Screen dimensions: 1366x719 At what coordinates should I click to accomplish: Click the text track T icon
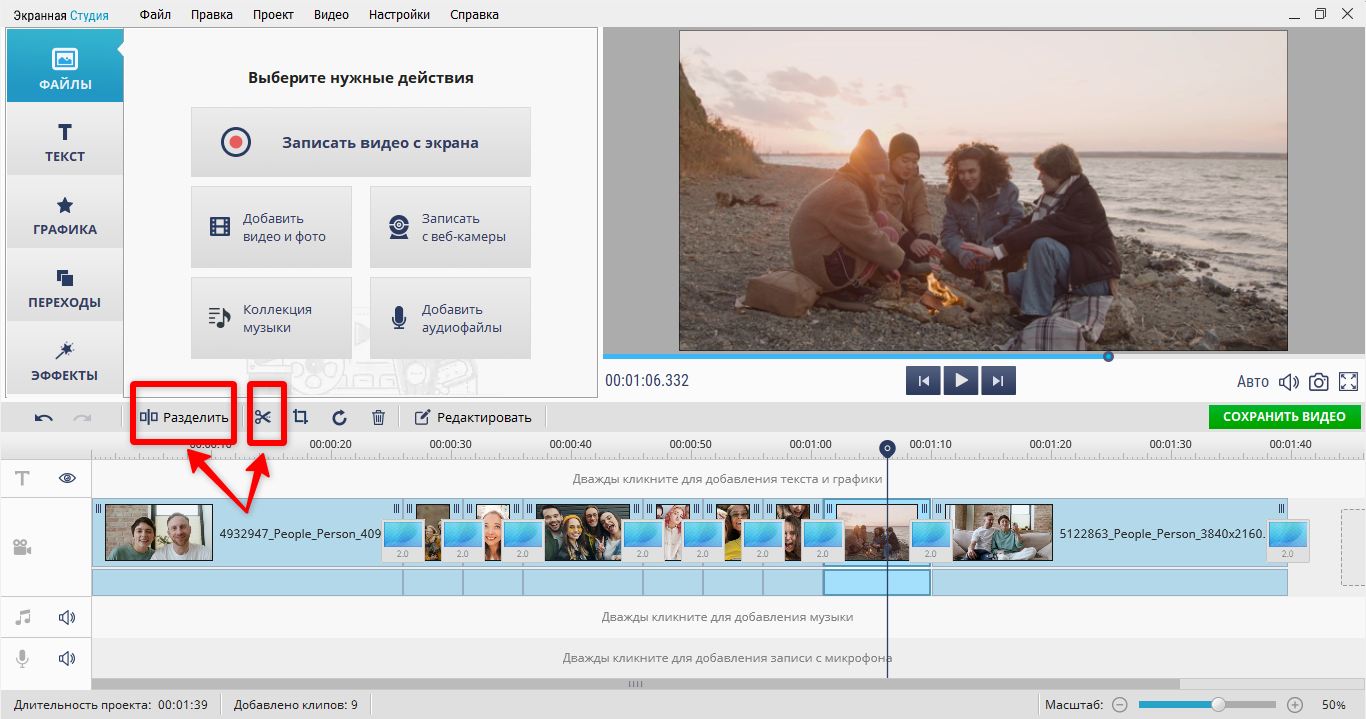(22, 478)
